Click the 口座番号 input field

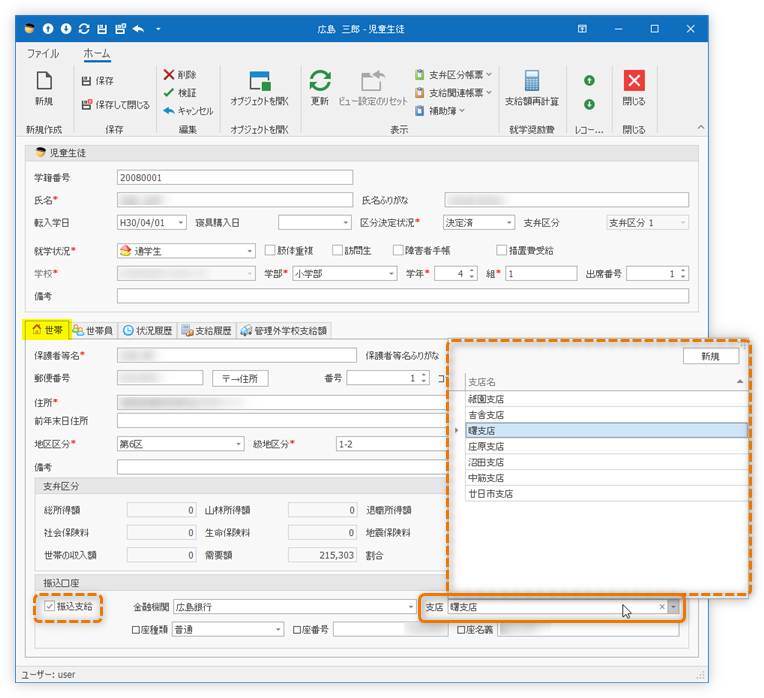click(x=391, y=630)
